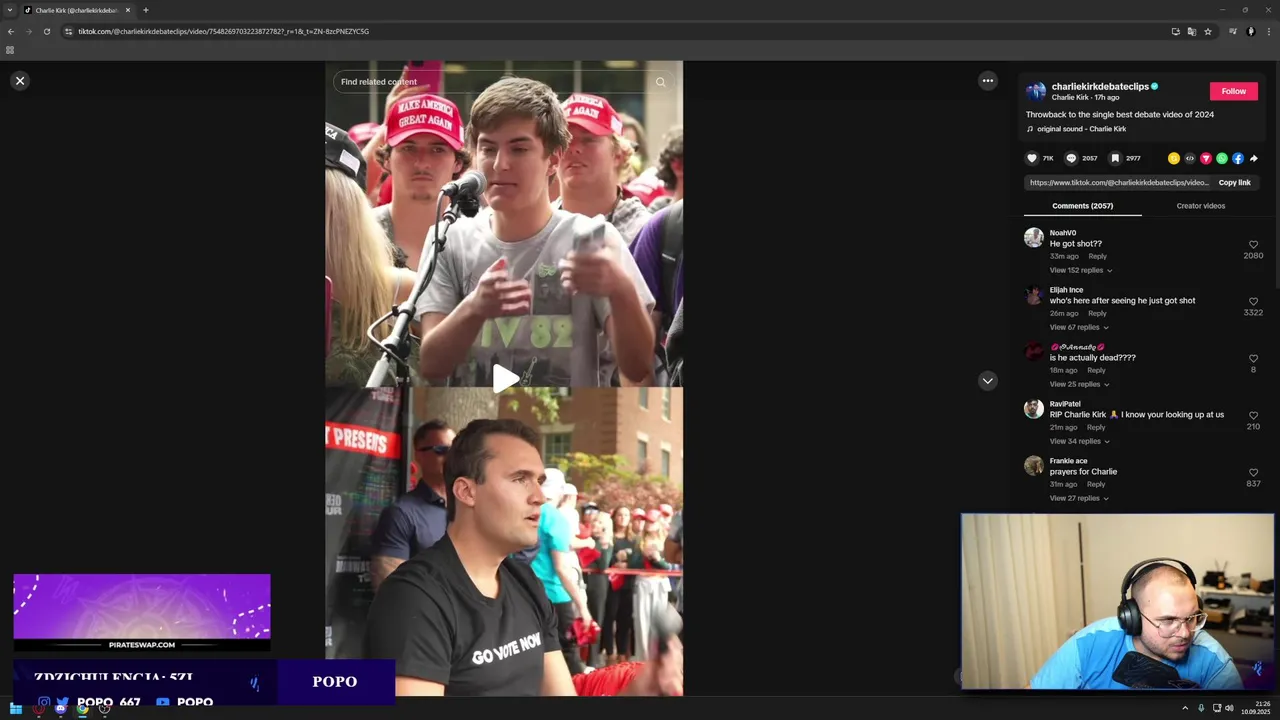1280x720 pixels.
Task: Select the Charlie Kirk TikTok browser tab
Action: [x=77, y=10]
